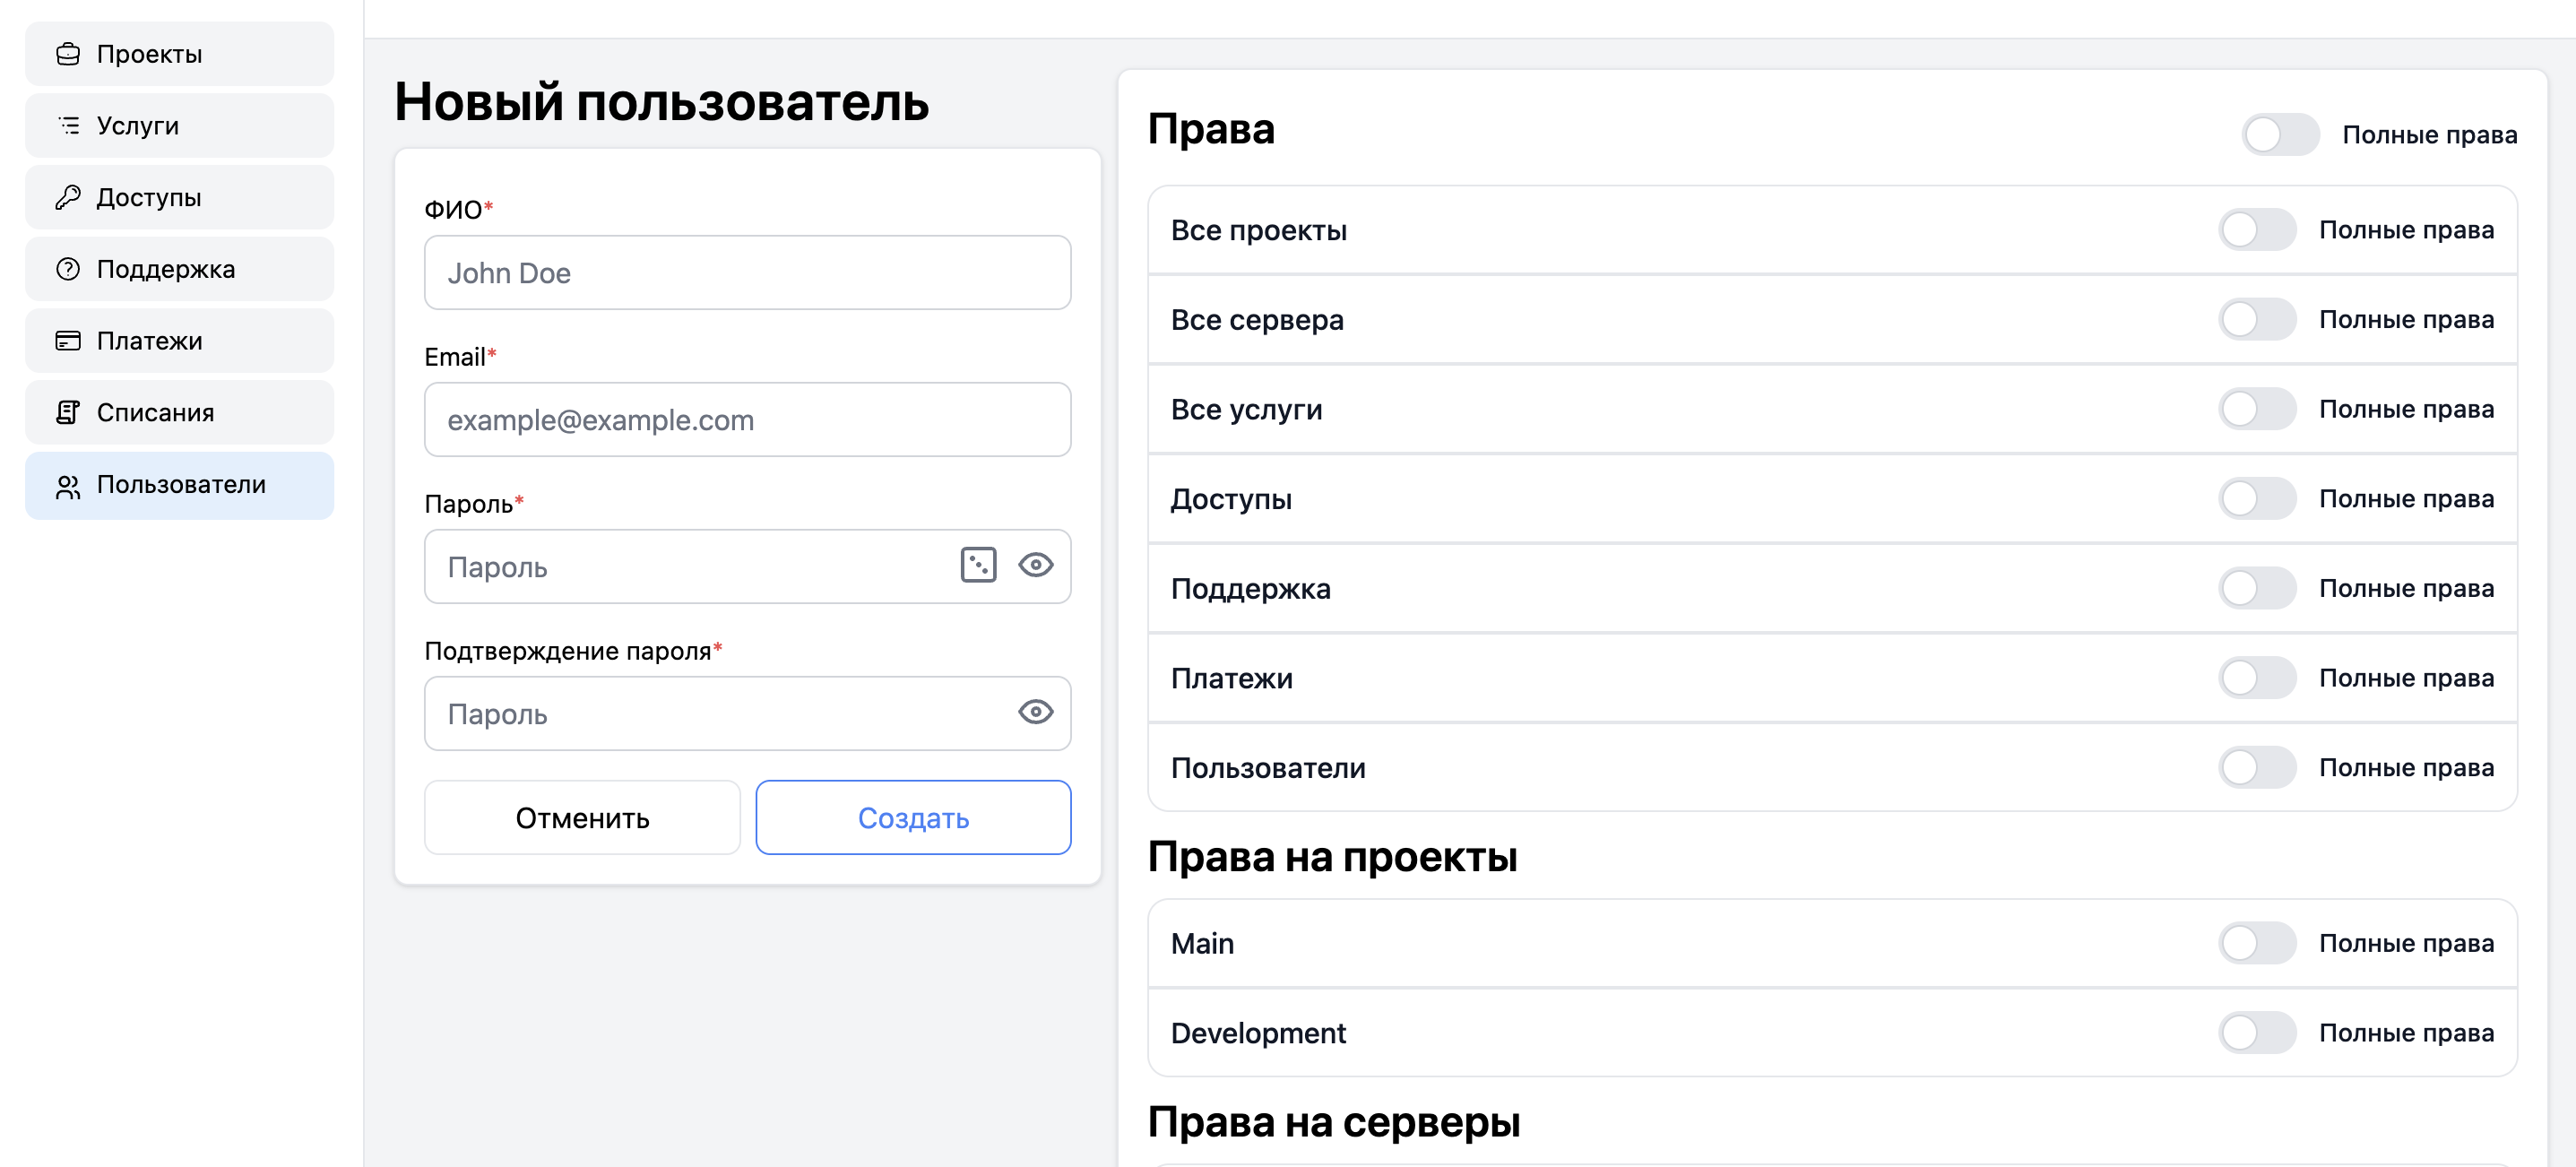Viewport: 2576px width, 1167px height.
Task: Click the users icon beside Пользователи
Action: (68, 486)
